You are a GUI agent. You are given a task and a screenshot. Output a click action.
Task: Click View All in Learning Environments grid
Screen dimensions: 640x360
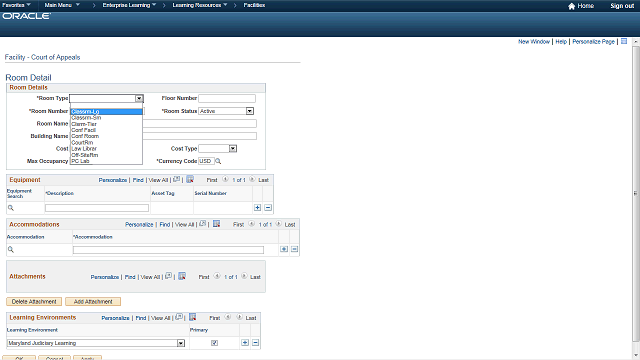(x=160, y=318)
